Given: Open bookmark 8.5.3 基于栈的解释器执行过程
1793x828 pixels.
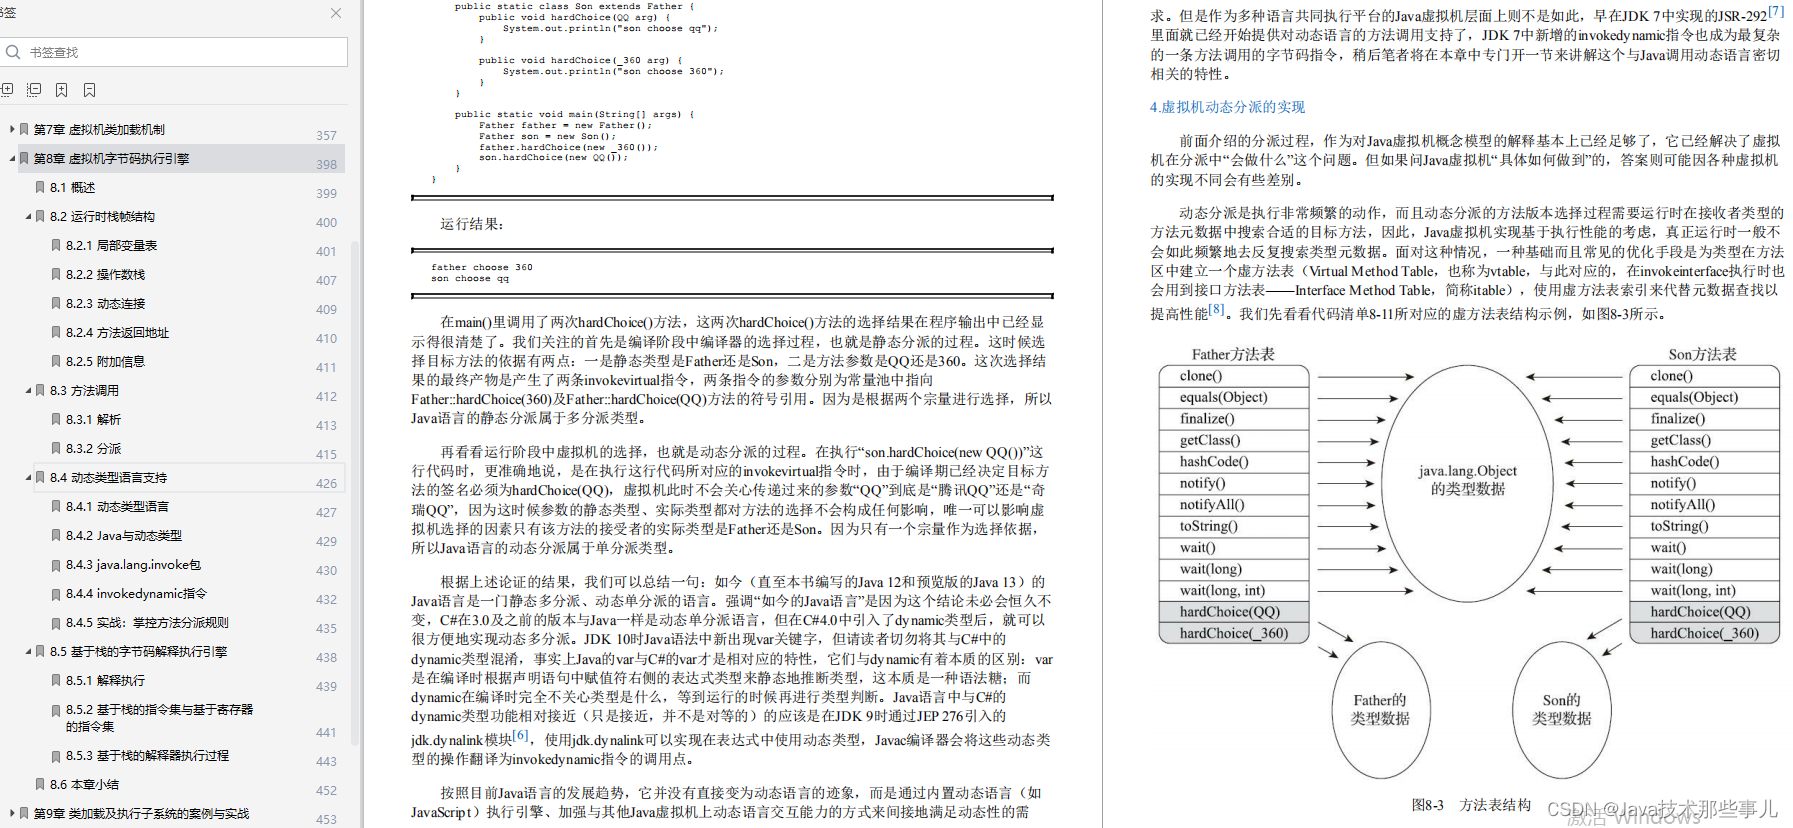Looking at the screenshot, I should (x=147, y=755).
